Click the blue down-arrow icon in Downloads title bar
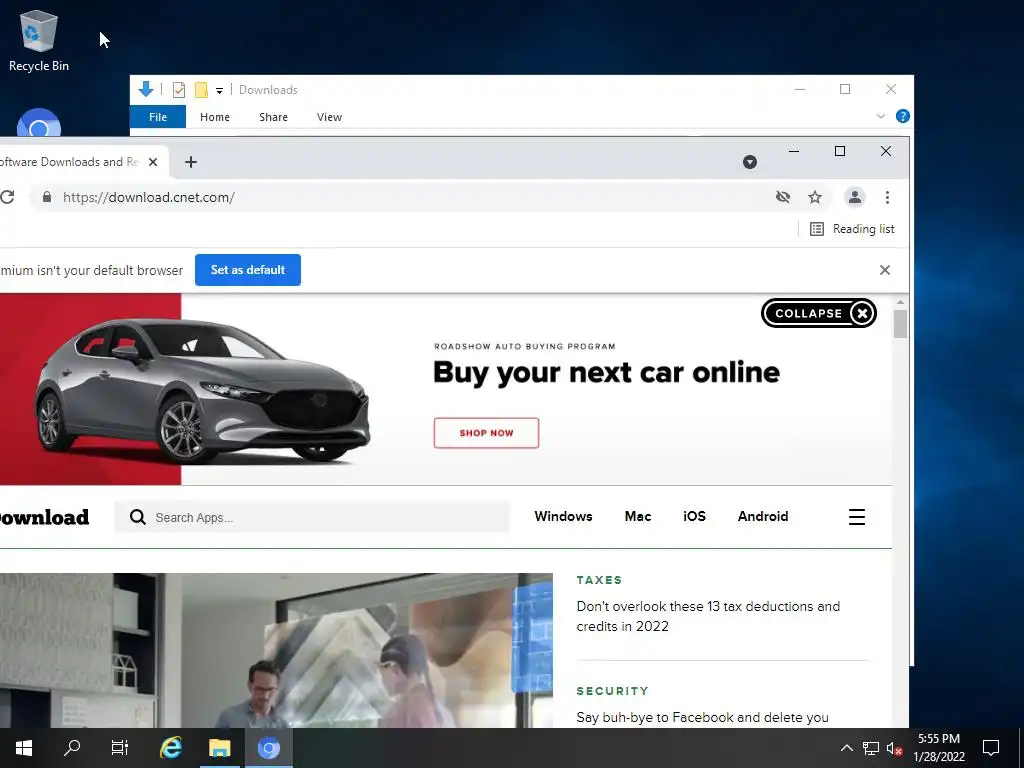This screenshot has width=1024, height=768. [146, 89]
